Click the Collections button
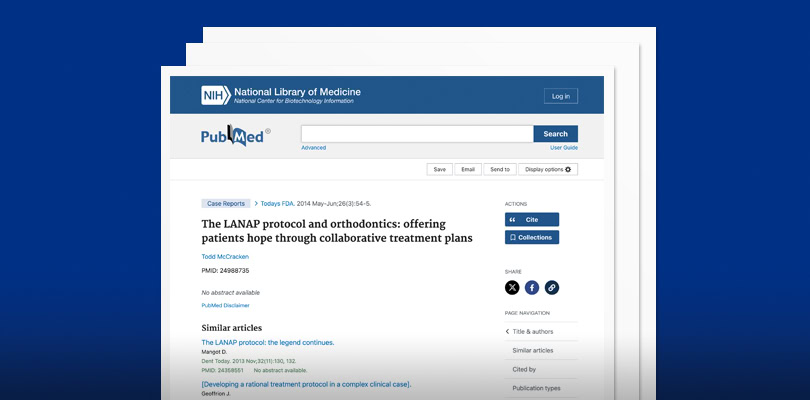Image resolution: width=810 pixels, height=400 pixels. (x=532, y=238)
